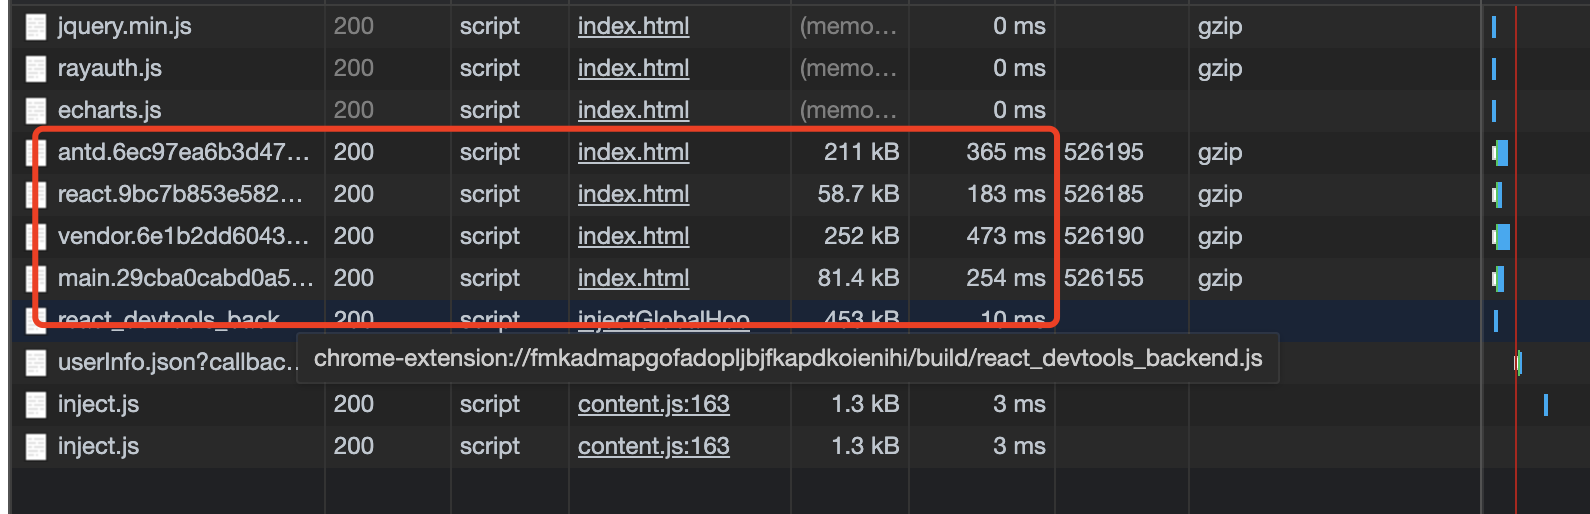1590x514 pixels.
Task: Open index.html initiator link for jquery.min.js
Action: [633, 27]
